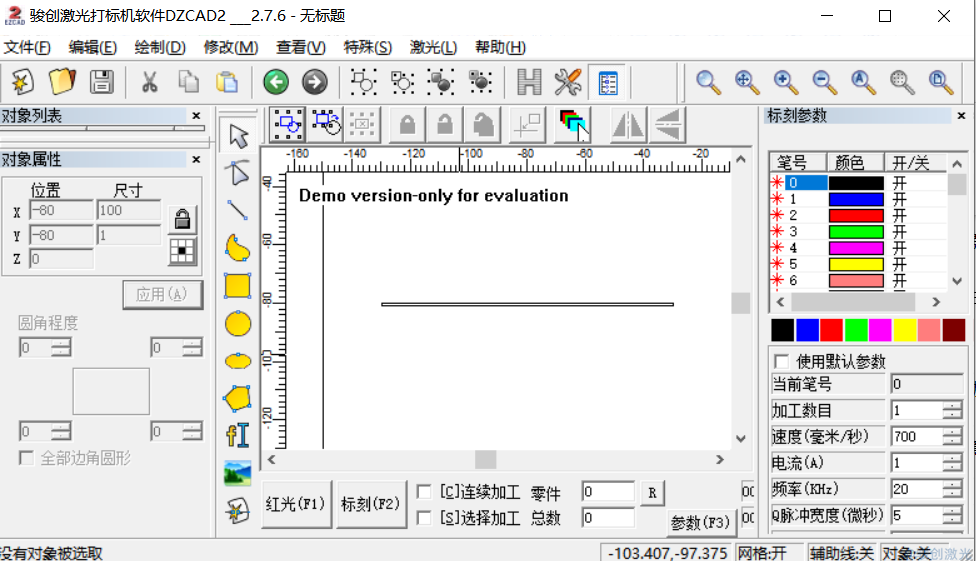Select the node edit tool
Image resolution: width=976 pixels, height=561 pixels.
[238, 173]
